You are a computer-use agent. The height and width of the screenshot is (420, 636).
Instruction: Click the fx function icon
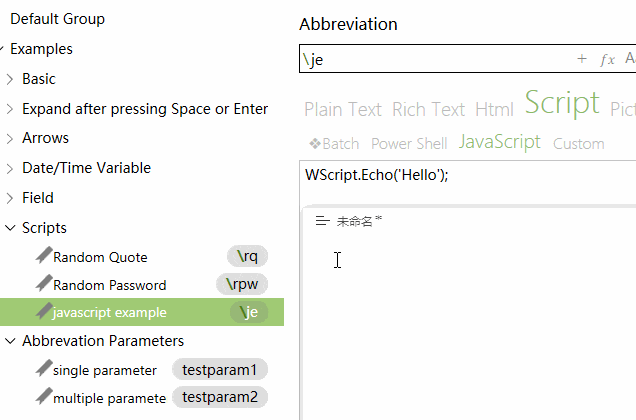pos(607,60)
